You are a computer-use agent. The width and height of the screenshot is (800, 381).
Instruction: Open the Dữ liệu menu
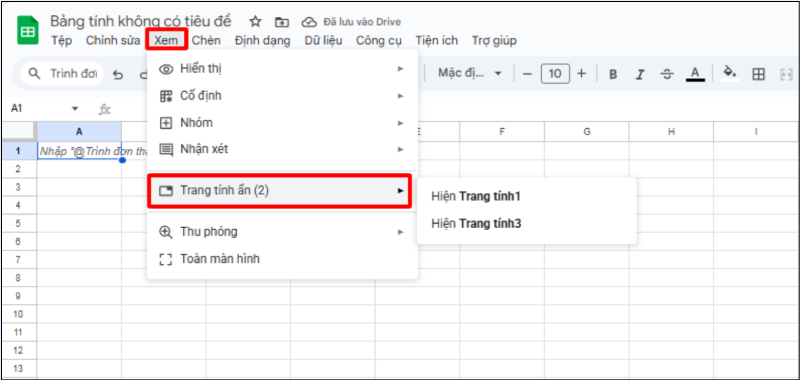[x=323, y=41]
